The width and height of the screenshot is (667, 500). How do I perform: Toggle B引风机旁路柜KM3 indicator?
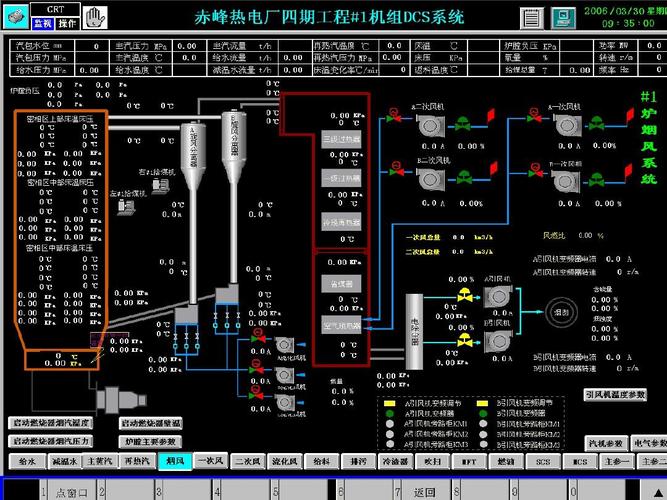(x=483, y=444)
